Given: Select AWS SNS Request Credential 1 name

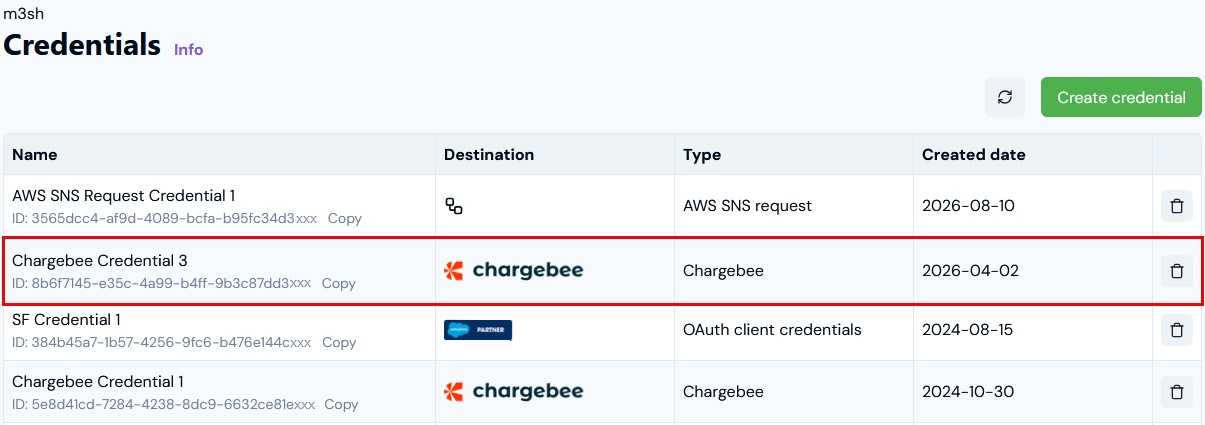Looking at the screenshot, I should [124, 196].
